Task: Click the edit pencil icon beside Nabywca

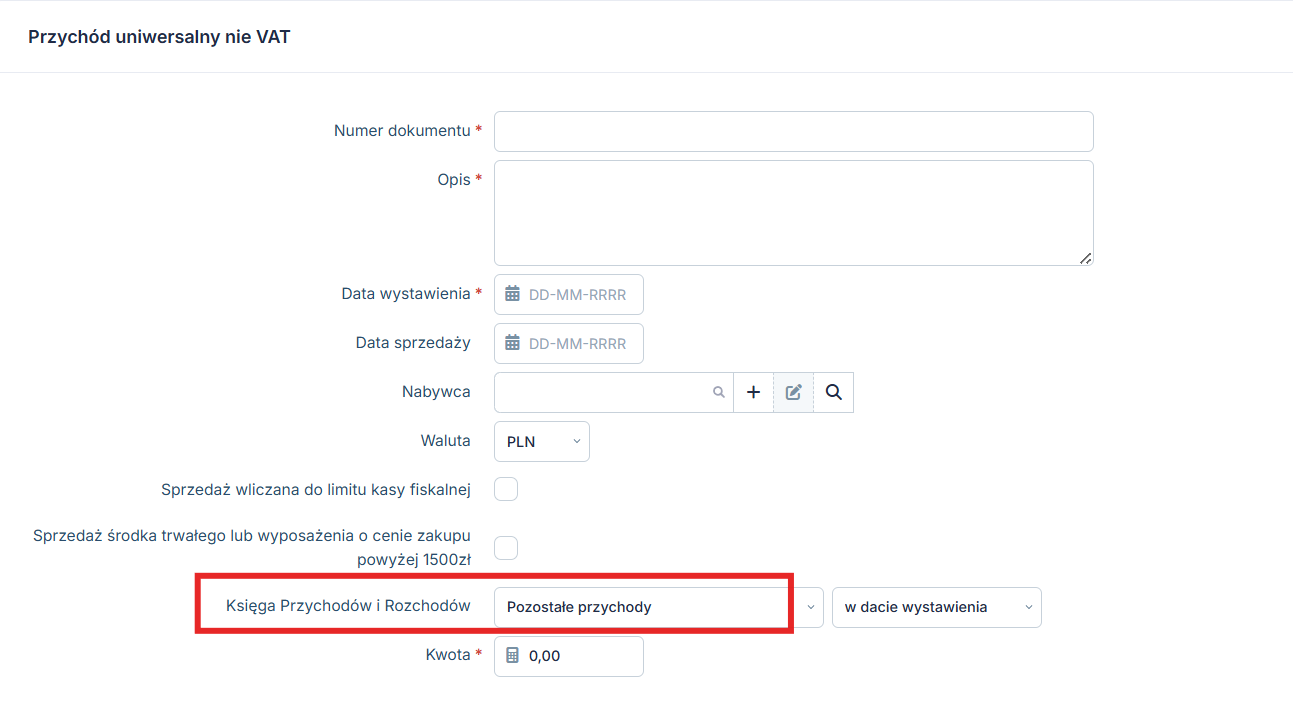Action: (793, 392)
